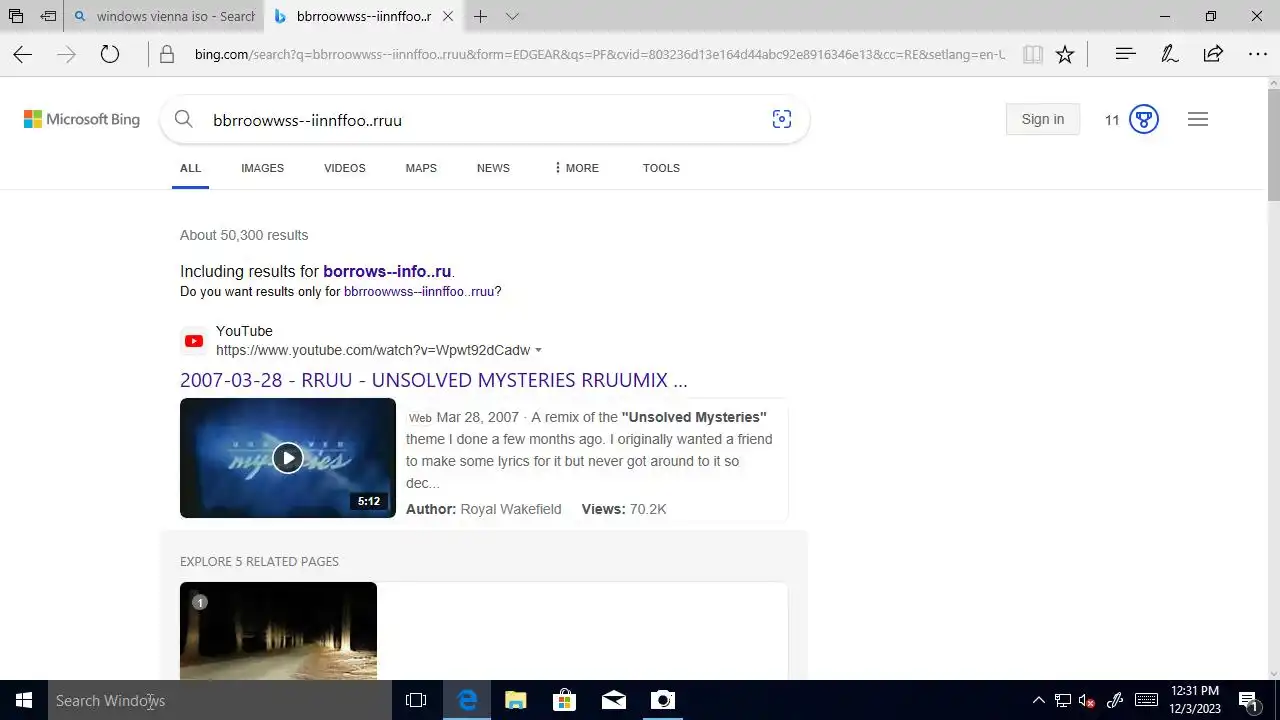The height and width of the screenshot is (720, 1280).
Task: Open the Hub favorites list icon
Action: (x=1125, y=54)
